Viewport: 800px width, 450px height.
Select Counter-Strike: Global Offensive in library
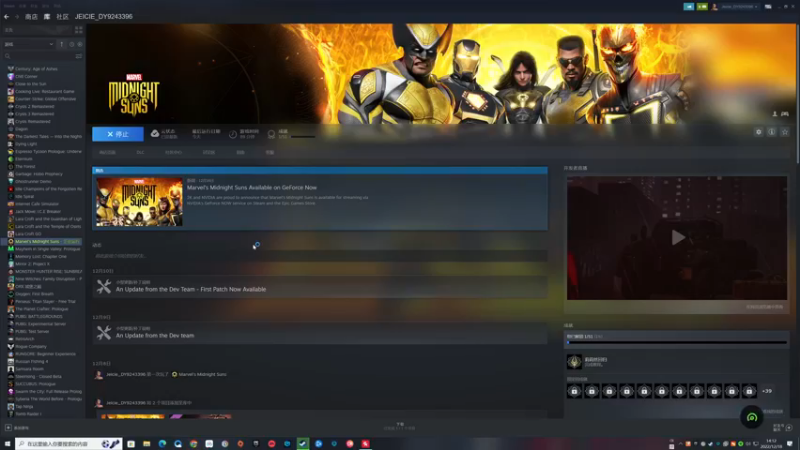[43, 99]
